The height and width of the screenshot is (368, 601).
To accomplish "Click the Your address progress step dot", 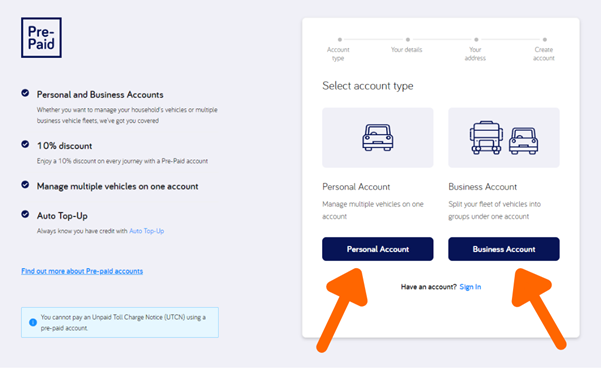I will tap(476, 39).
